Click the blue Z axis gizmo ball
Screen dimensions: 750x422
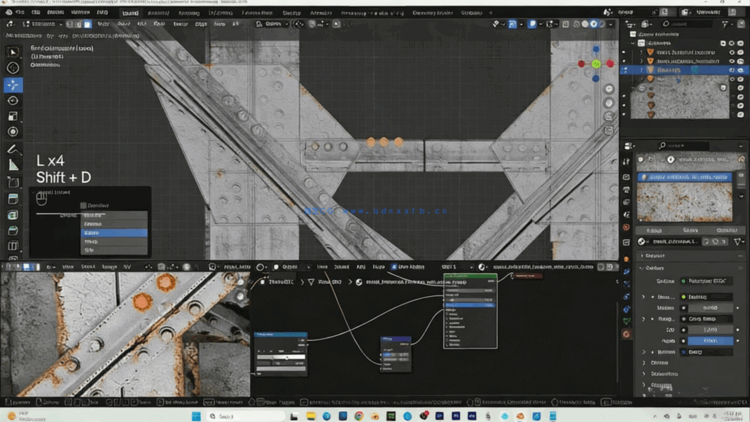[x=596, y=49]
